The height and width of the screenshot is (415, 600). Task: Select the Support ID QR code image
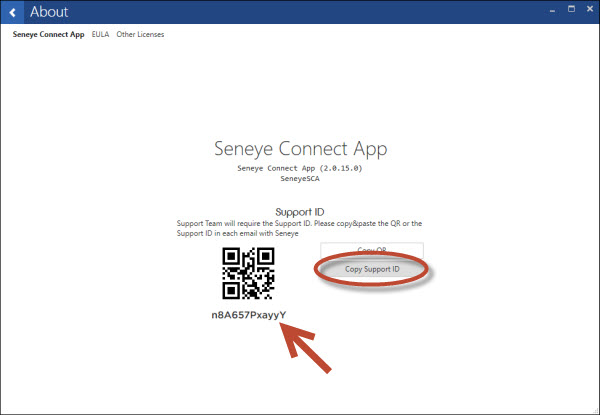[248, 273]
